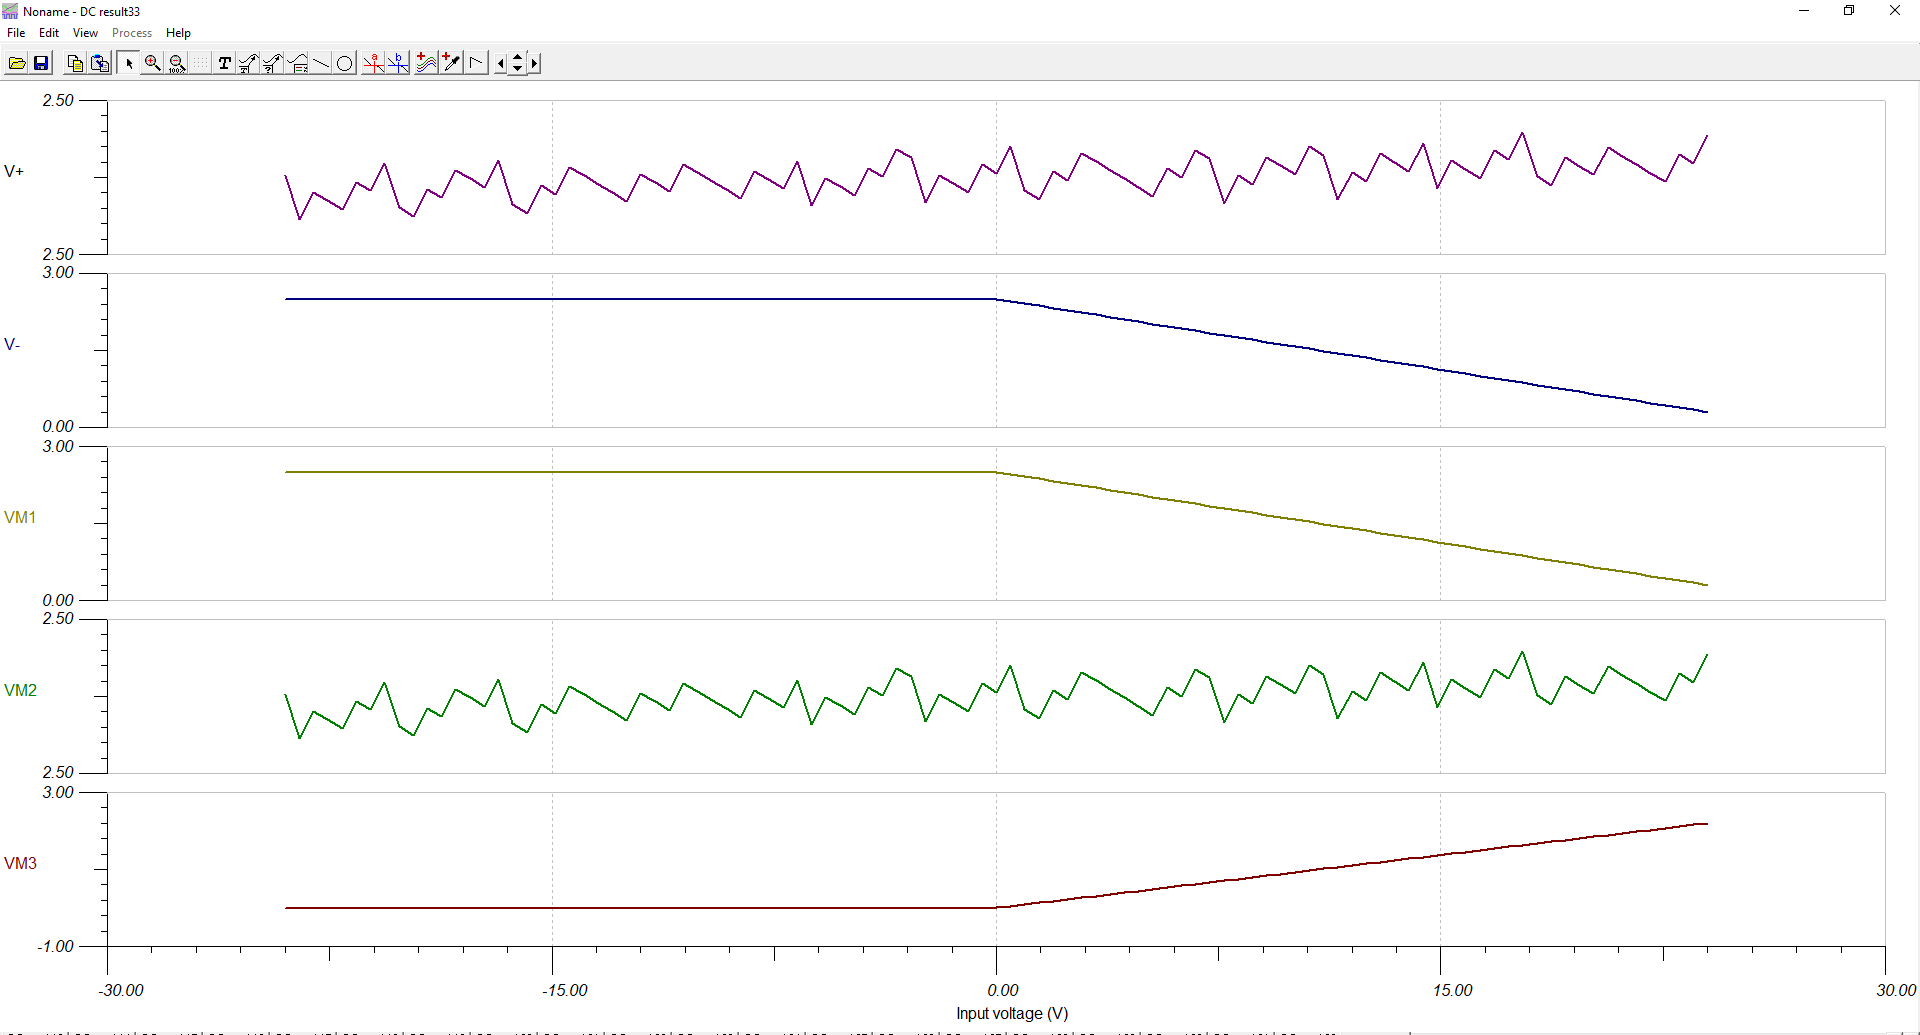This screenshot has width=1920, height=1035.
Task: Select the Text T tool
Action: tap(224, 63)
